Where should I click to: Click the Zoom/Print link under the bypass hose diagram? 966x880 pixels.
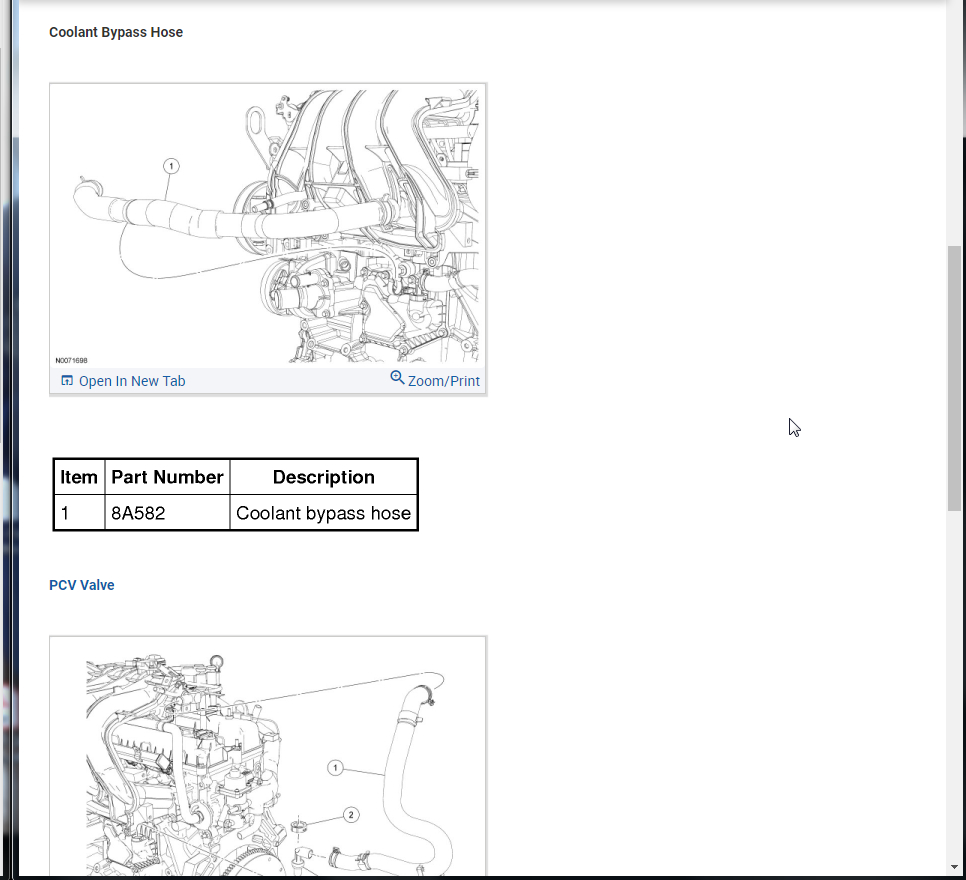(x=444, y=381)
